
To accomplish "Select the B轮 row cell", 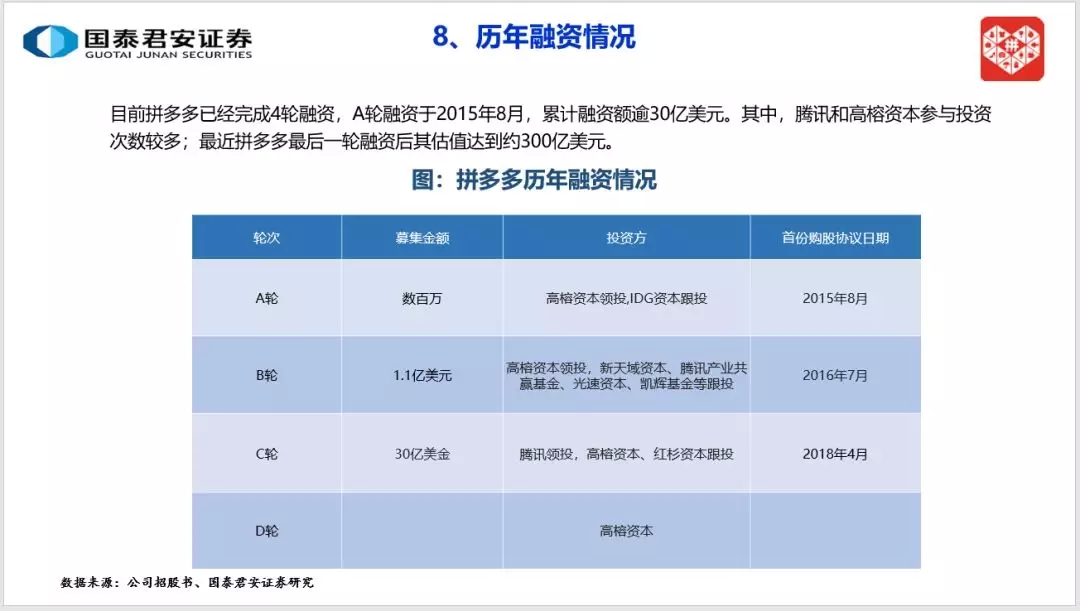I will click(267, 375).
